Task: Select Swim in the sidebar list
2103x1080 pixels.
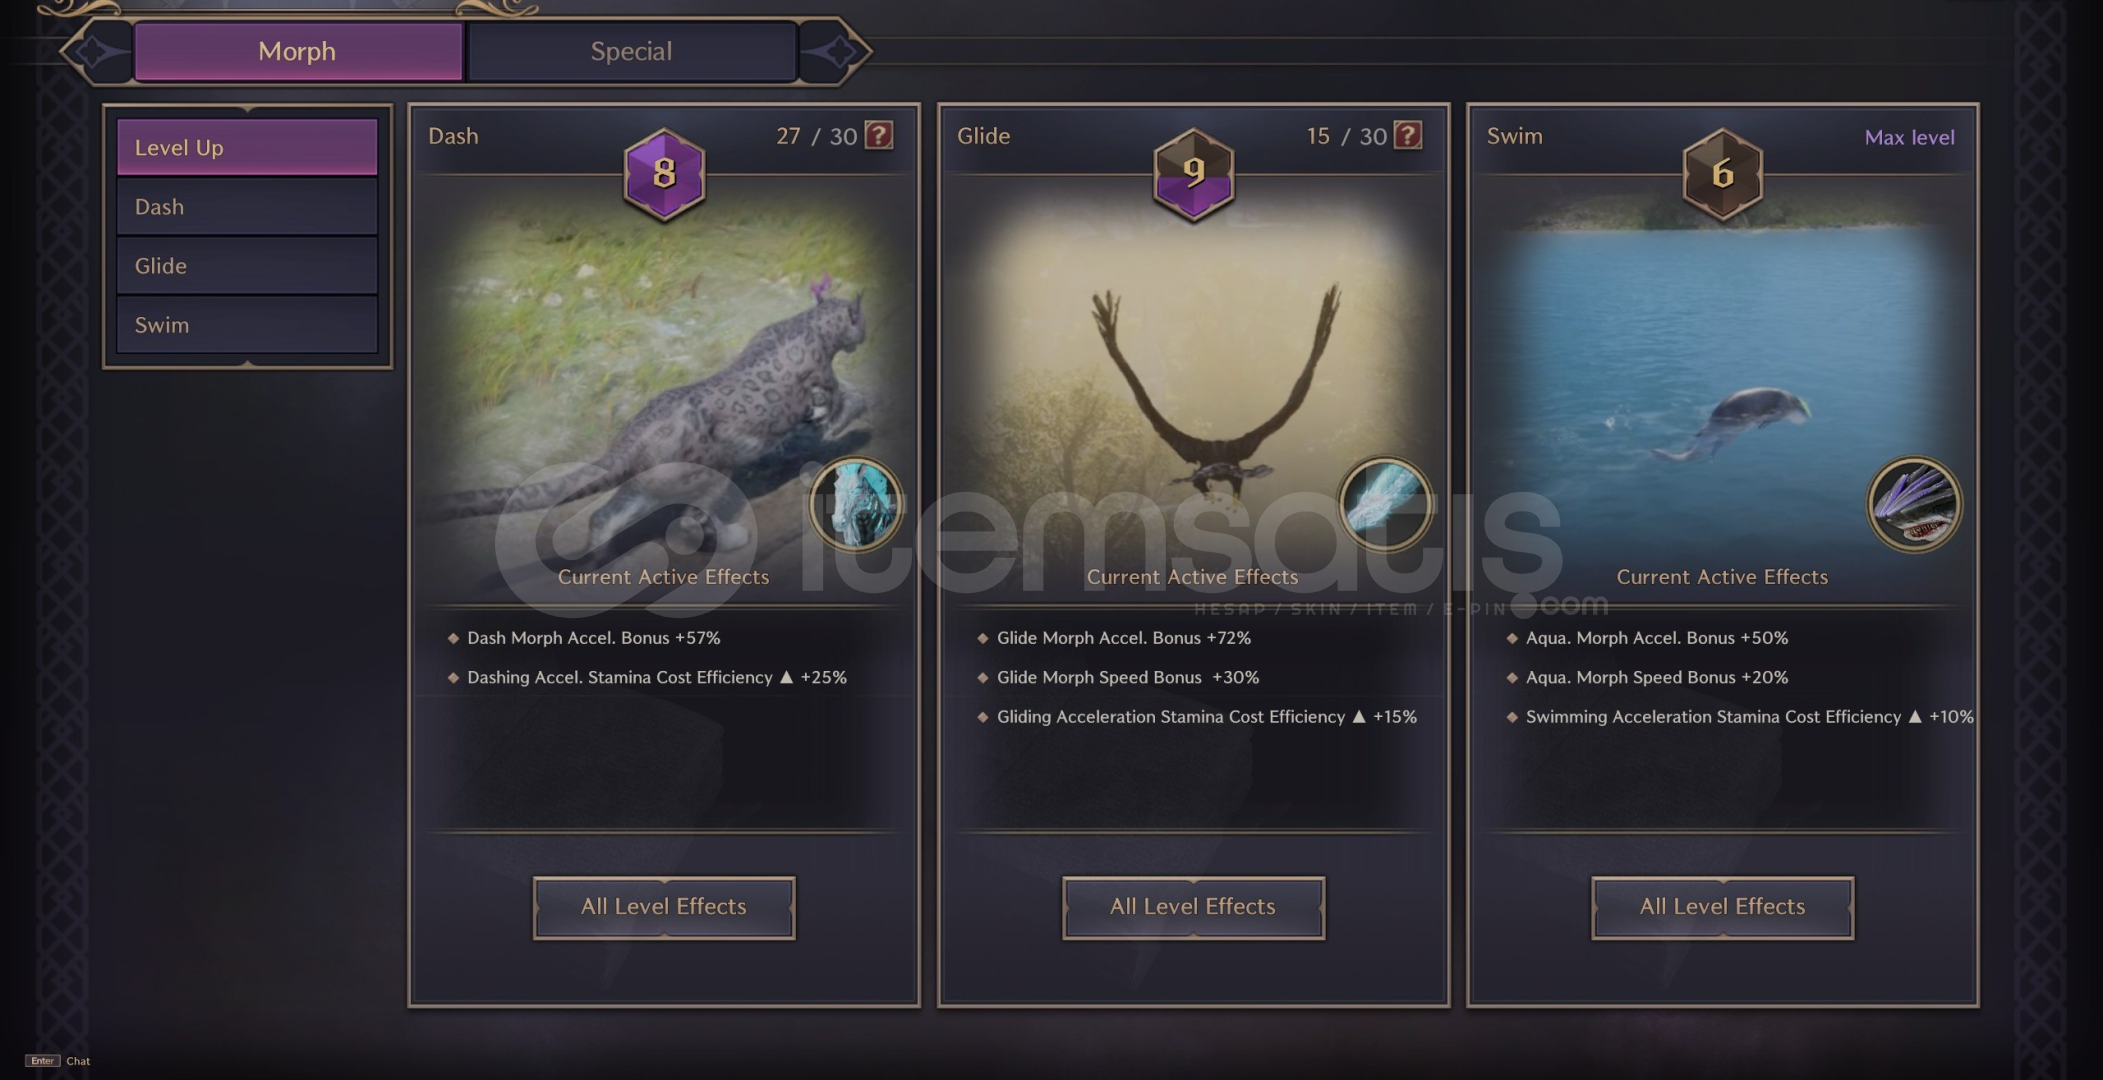Action: [247, 325]
